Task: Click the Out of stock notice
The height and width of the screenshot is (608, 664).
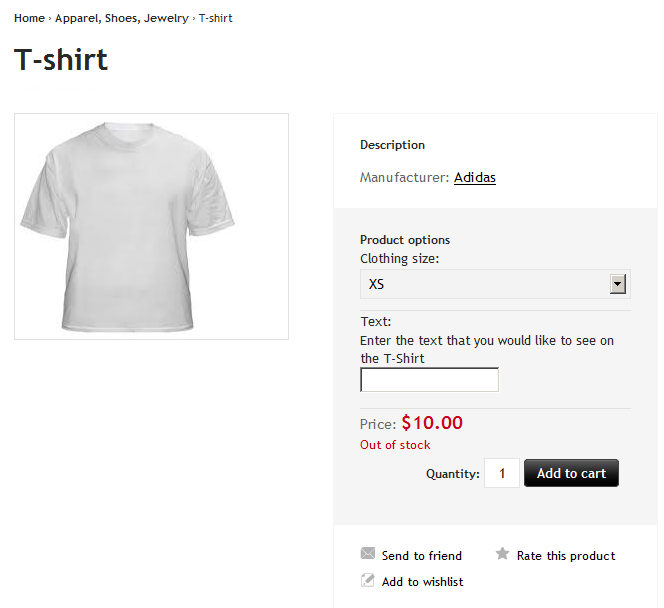Action: pos(395,445)
